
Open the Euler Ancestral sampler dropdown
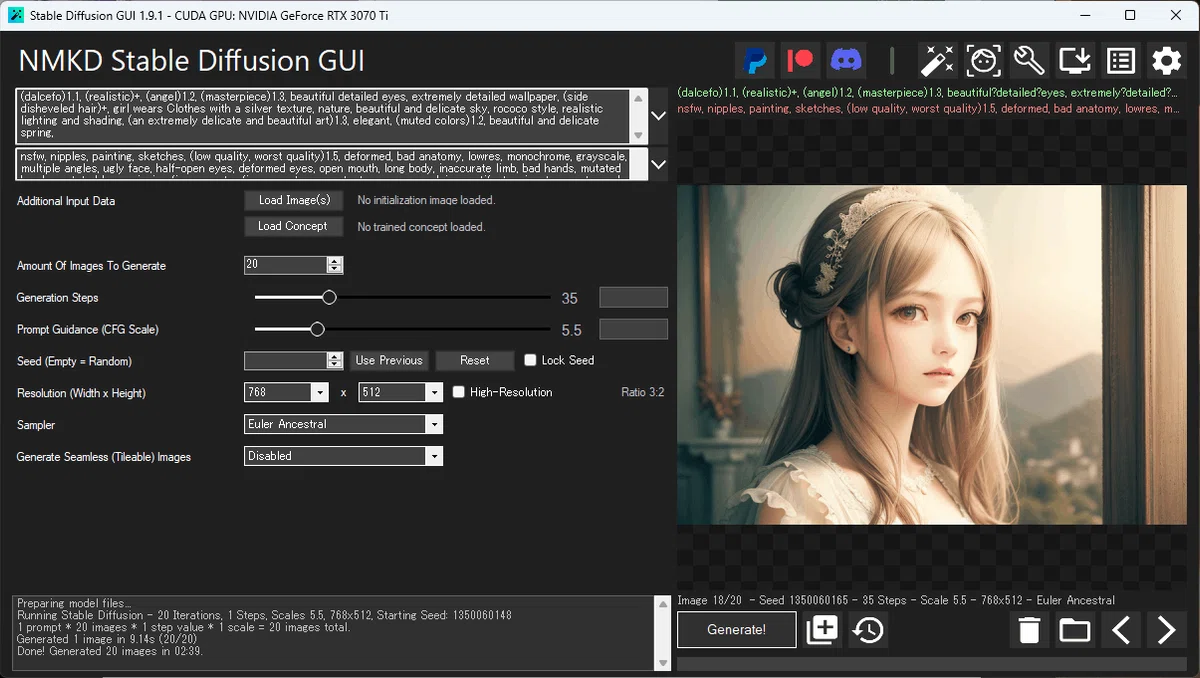coord(434,424)
